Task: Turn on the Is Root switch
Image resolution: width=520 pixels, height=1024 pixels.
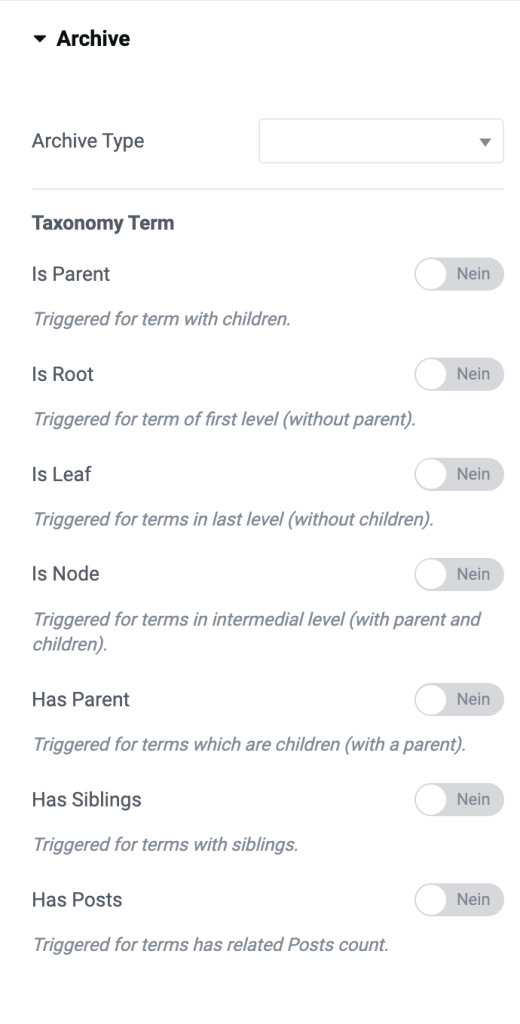Action: [x=459, y=374]
